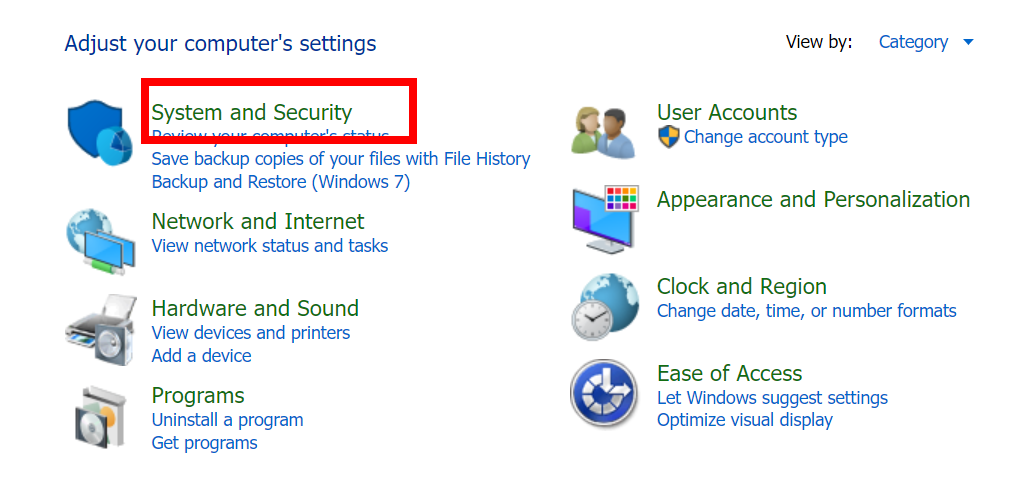Screen dimensions: 1035x497
Task: Open Save backup copies with File History
Action: pyautogui.click(x=340, y=159)
